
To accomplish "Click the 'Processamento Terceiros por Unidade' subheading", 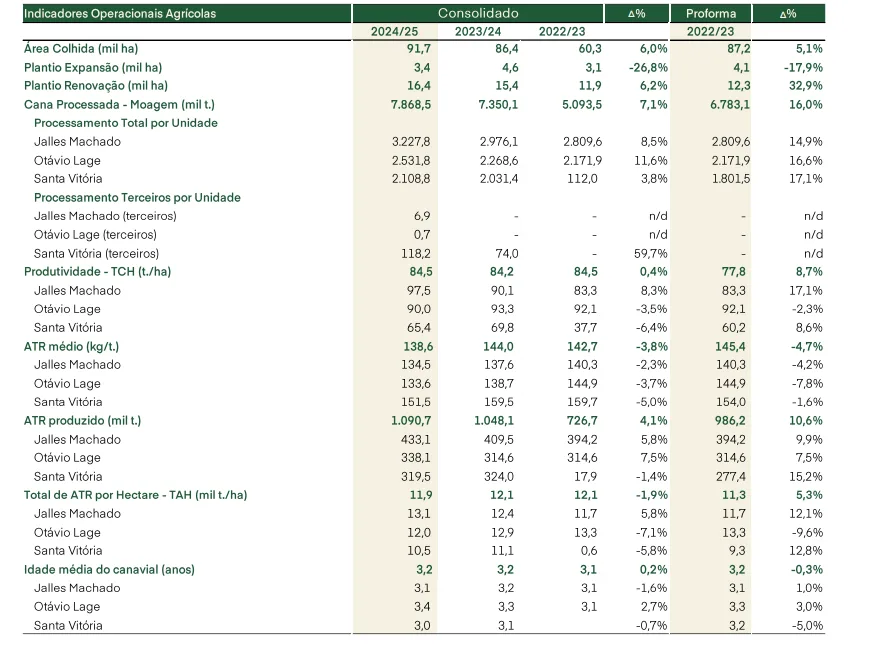I will tap(137, 198).
